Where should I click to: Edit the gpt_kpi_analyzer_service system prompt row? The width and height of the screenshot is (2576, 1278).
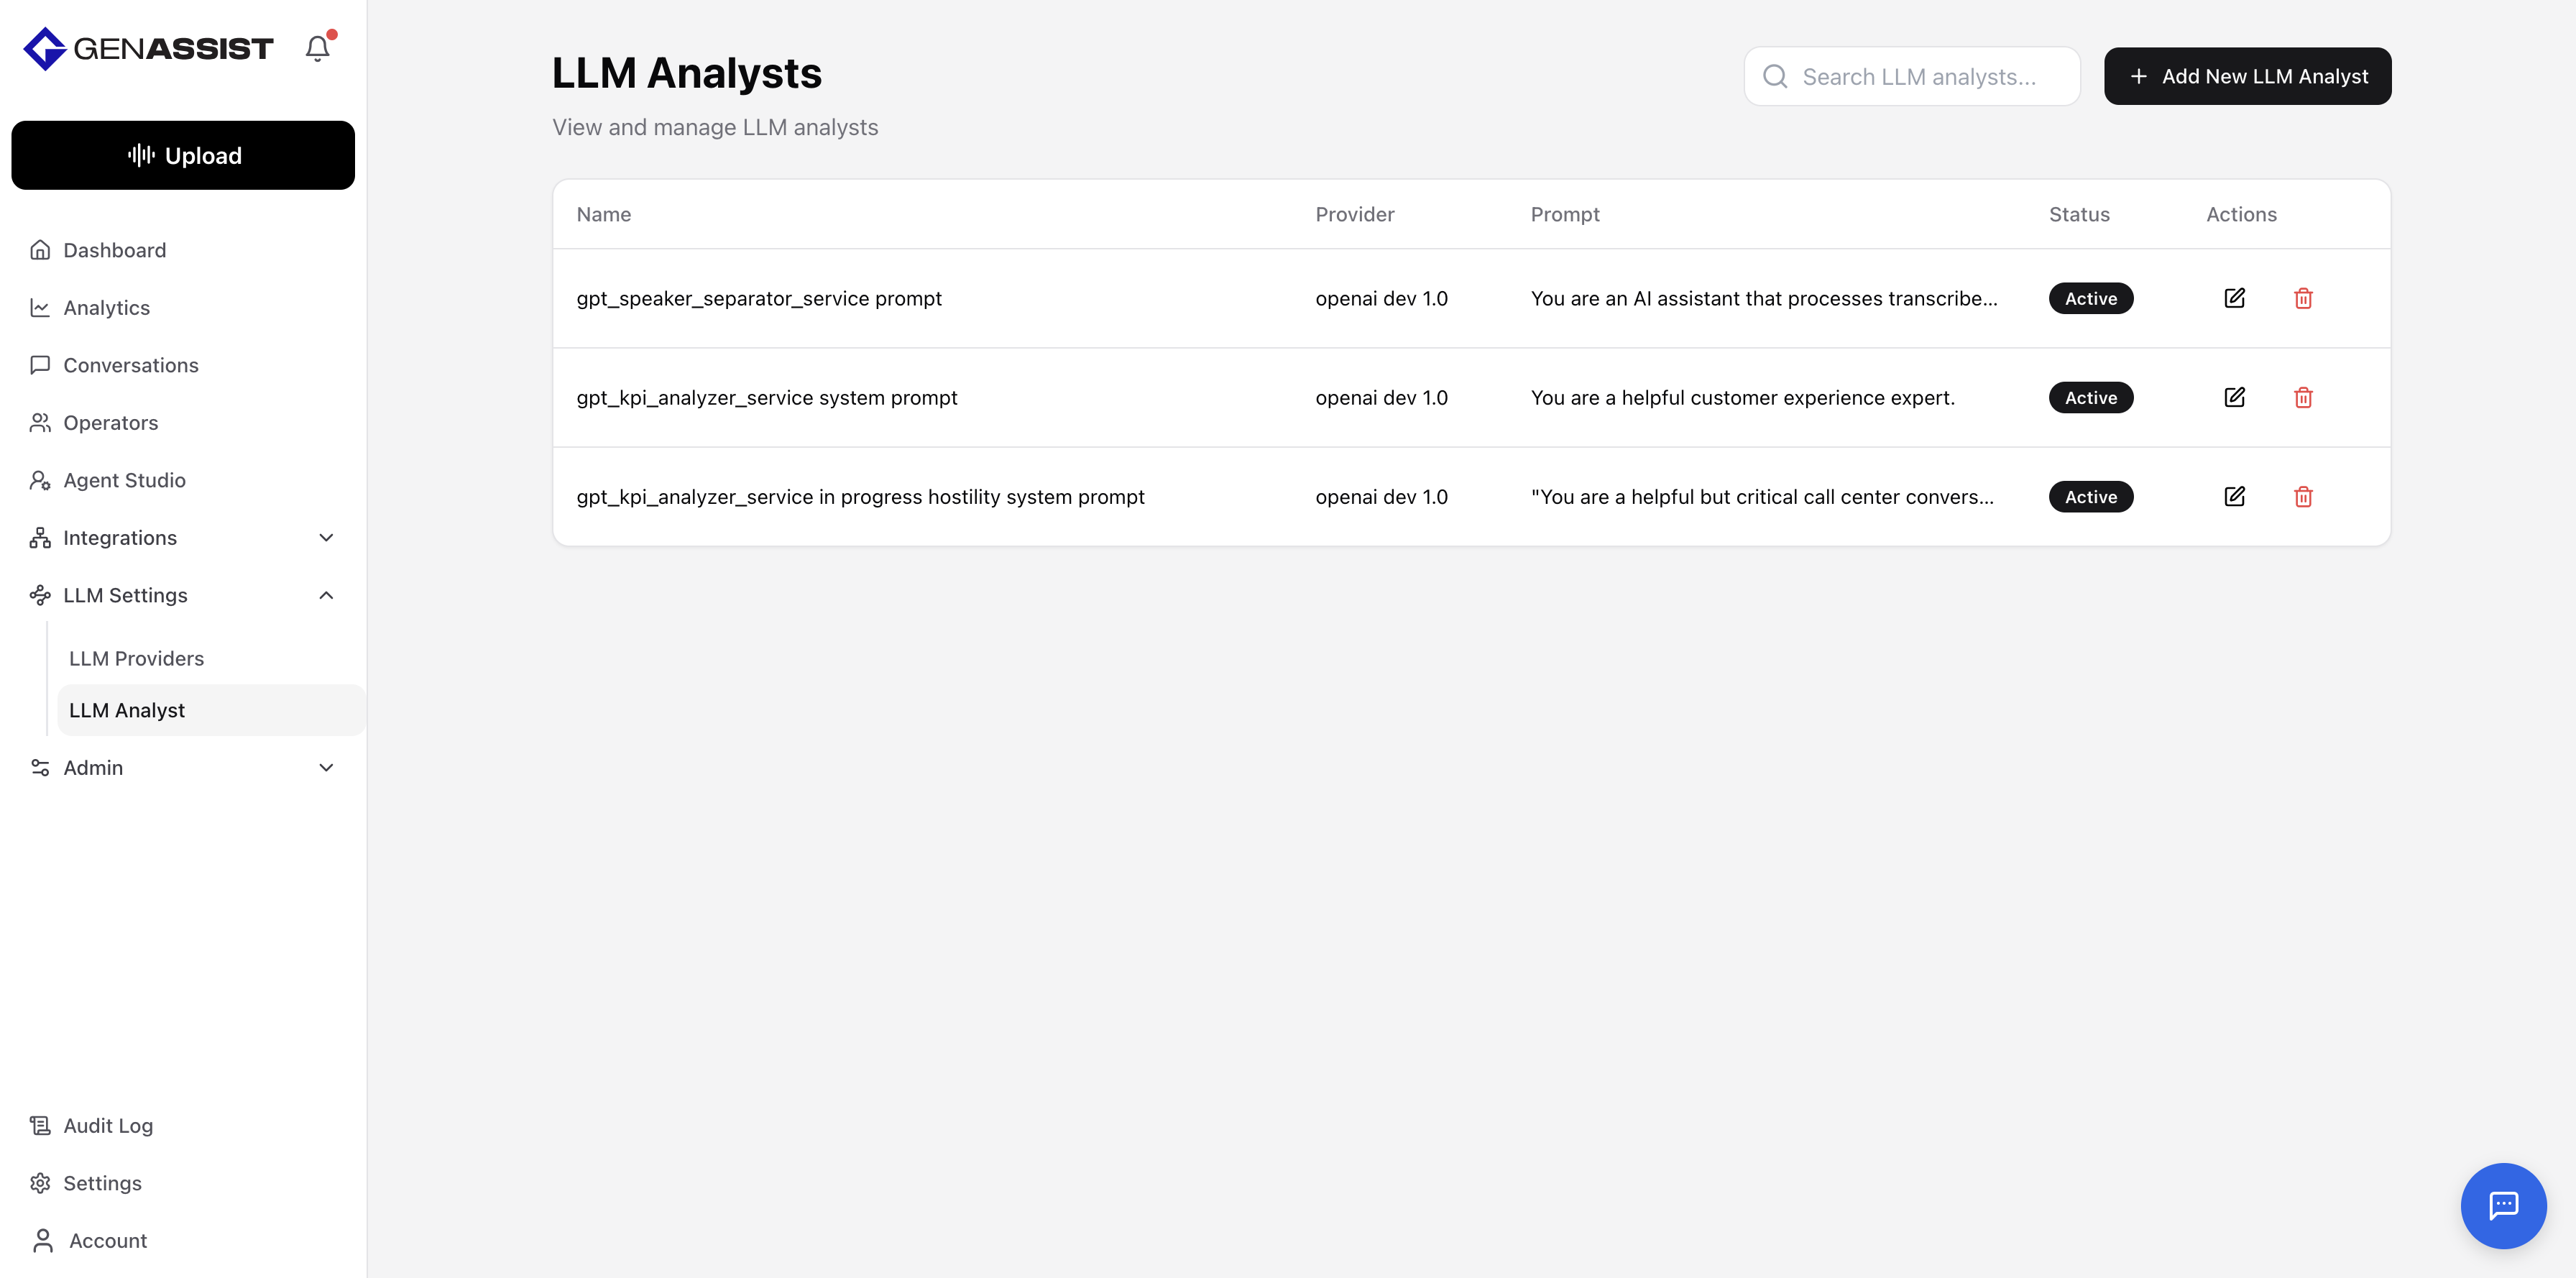[x=2234, y=397]
